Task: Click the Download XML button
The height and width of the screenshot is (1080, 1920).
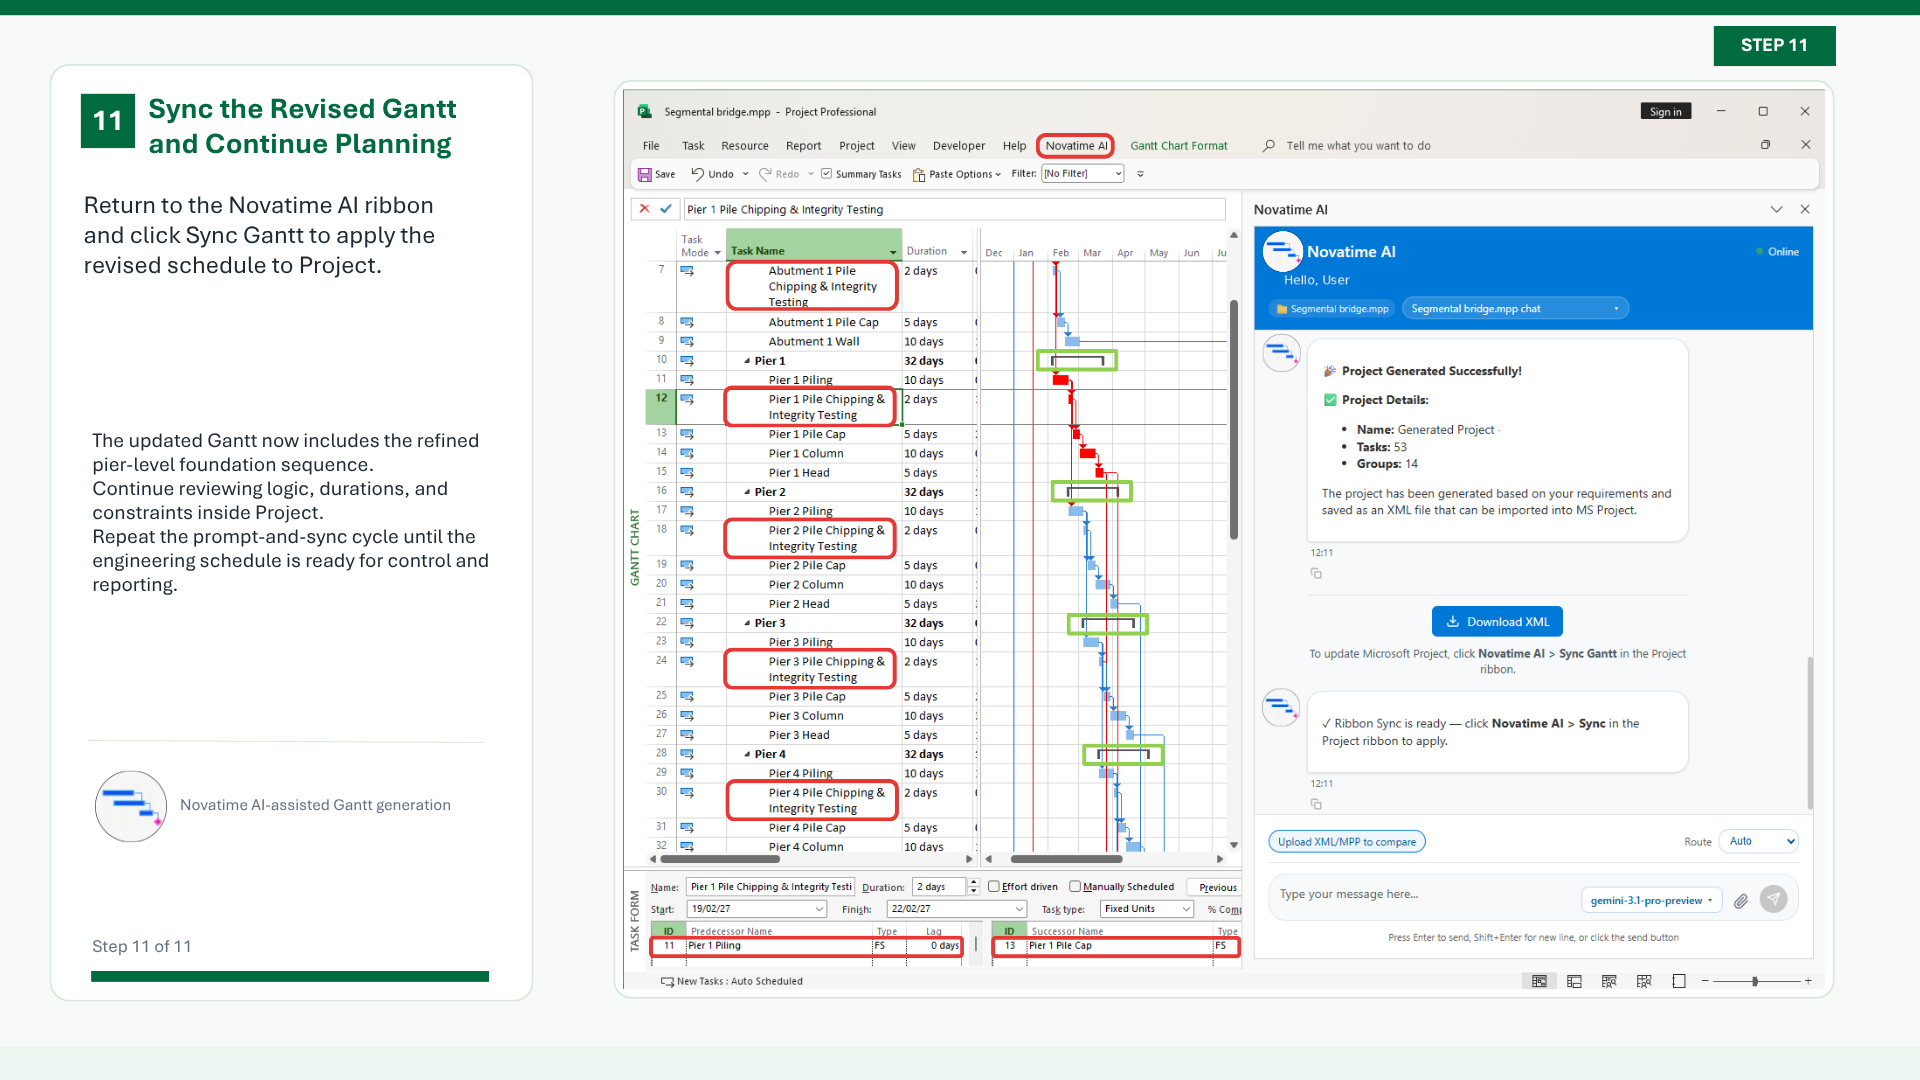Action: tap(1497, 622)
